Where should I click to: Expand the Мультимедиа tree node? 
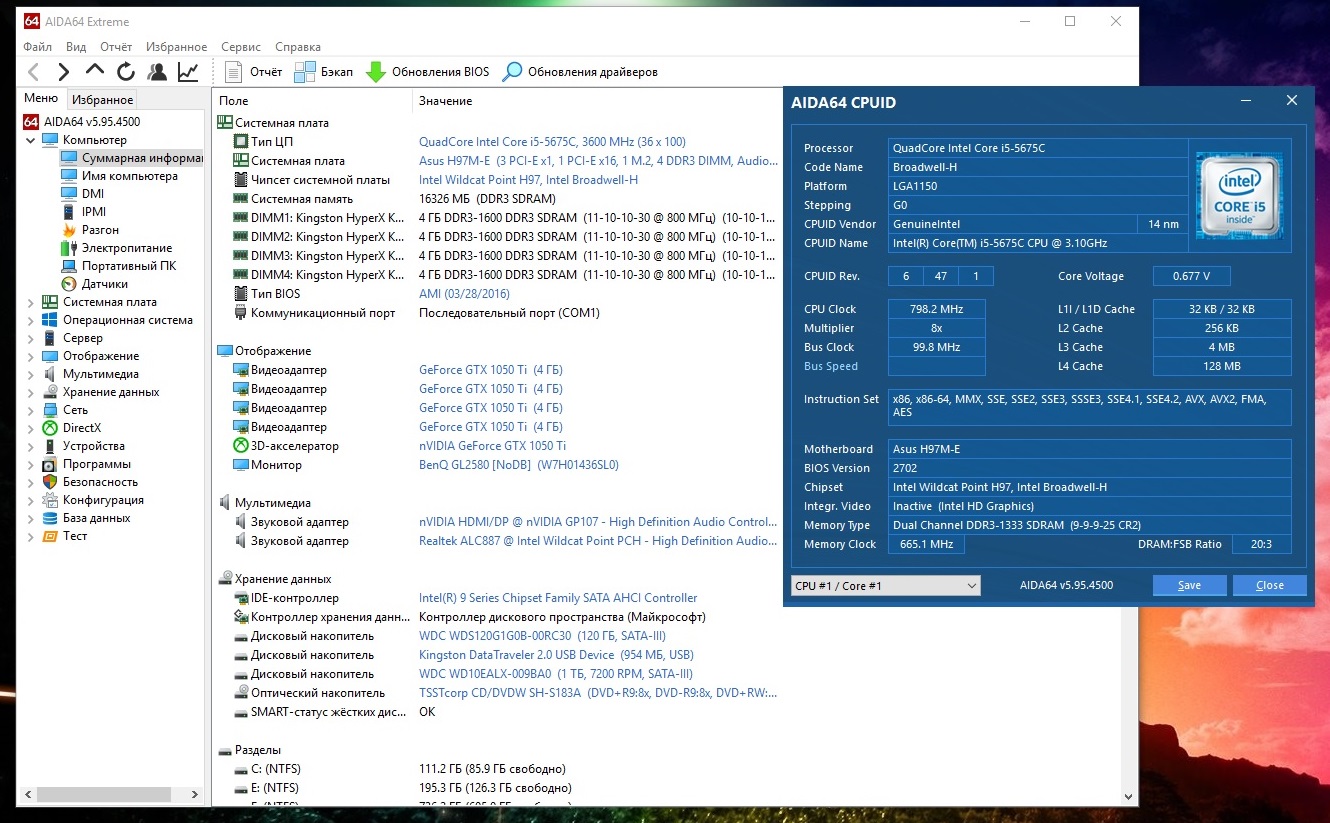pos(30,374)
